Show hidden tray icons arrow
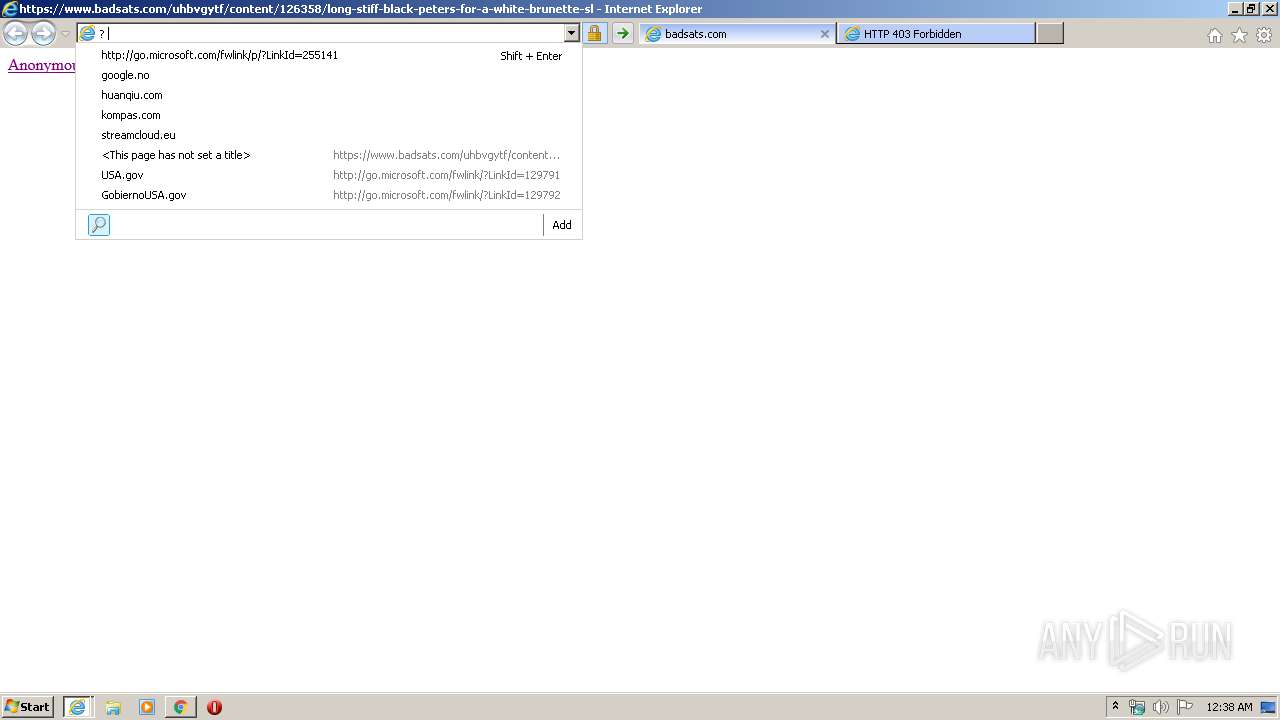Screen dimensions: 1280x720 [x=1115, y=707]
